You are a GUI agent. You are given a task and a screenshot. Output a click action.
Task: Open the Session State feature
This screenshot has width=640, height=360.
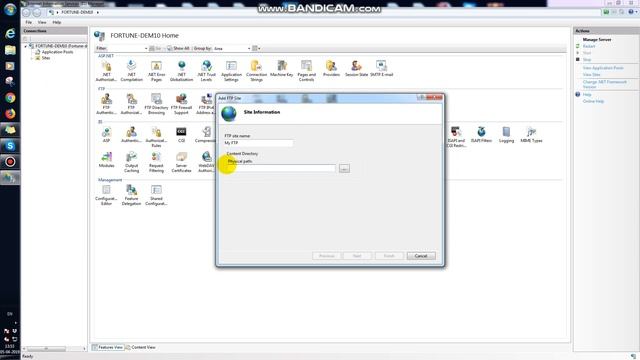coord(356,69)
